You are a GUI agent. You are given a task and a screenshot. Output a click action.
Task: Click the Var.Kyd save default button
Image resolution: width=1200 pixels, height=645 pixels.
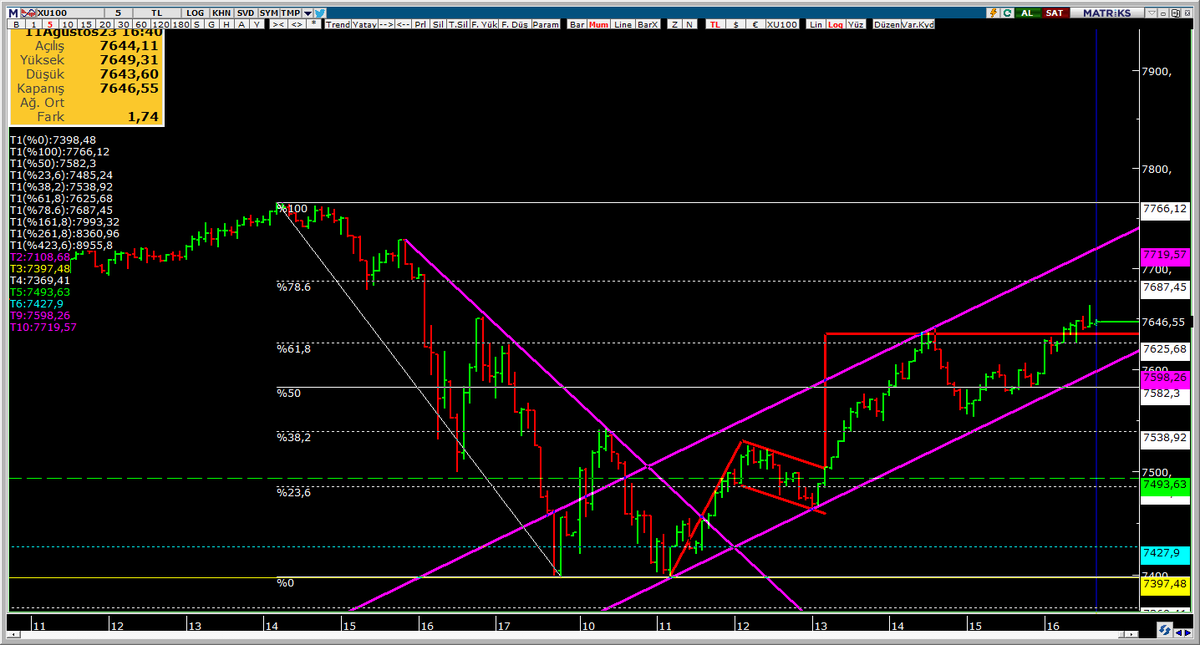tap(918, 24)
